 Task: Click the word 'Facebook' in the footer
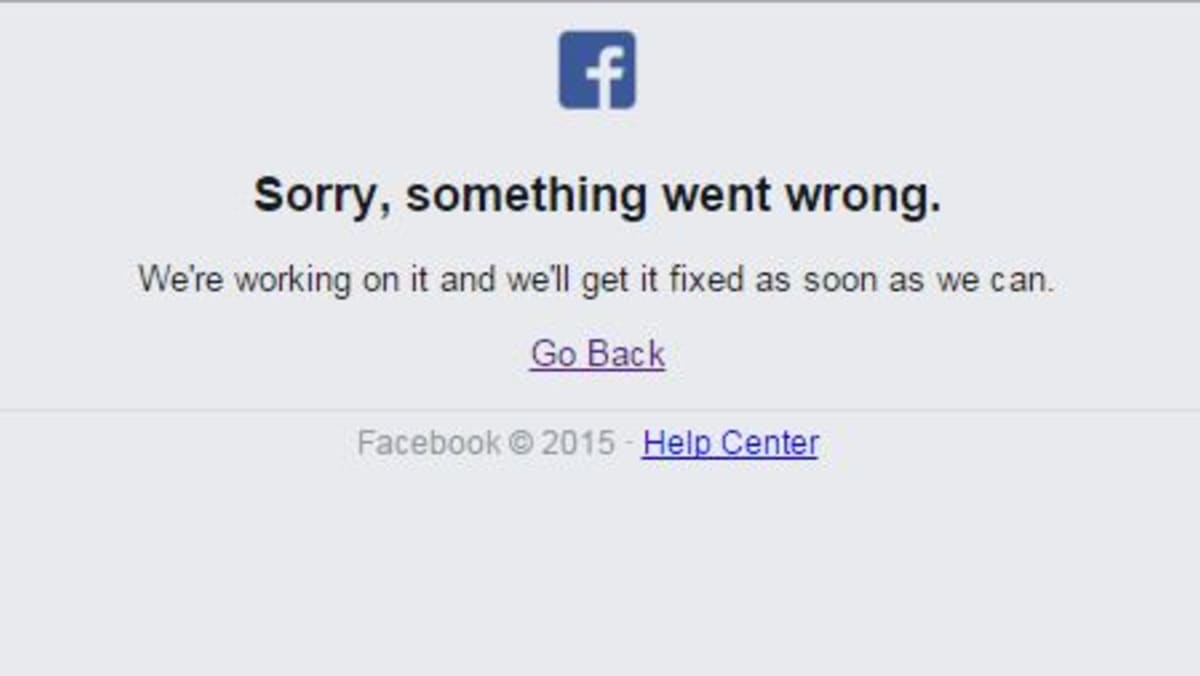(429, 442)
